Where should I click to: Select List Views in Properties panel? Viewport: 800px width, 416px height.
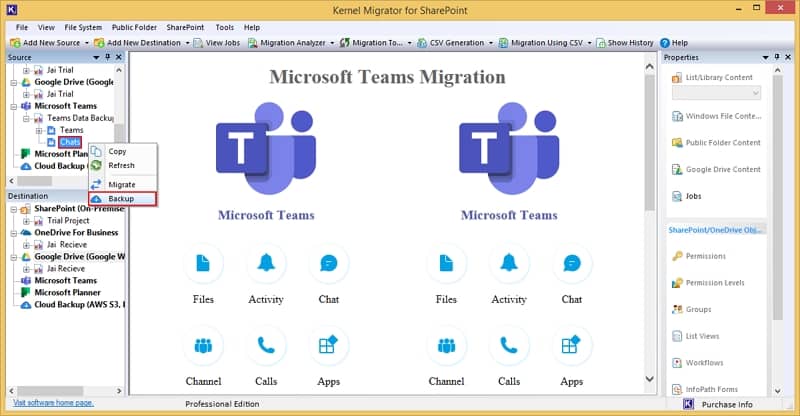[696, 336]
